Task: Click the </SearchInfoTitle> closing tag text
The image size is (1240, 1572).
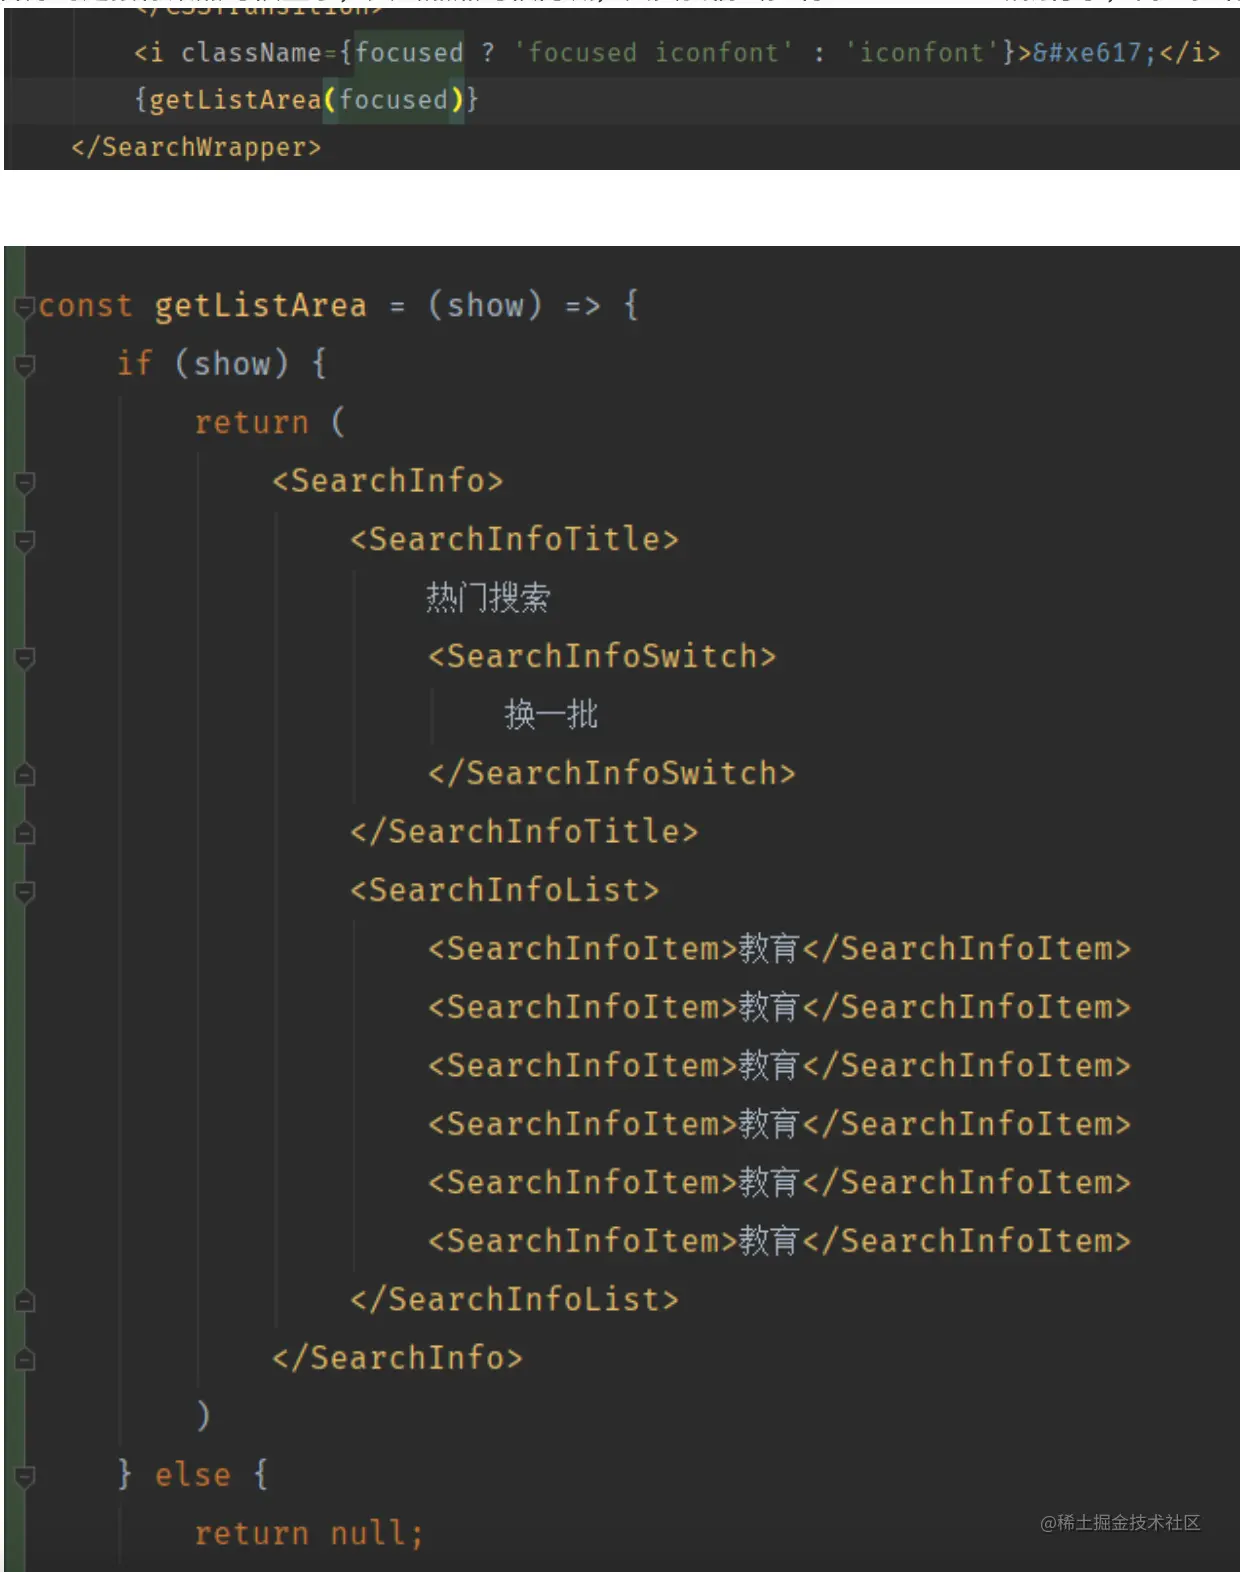Action: click(x=524, y=831)
